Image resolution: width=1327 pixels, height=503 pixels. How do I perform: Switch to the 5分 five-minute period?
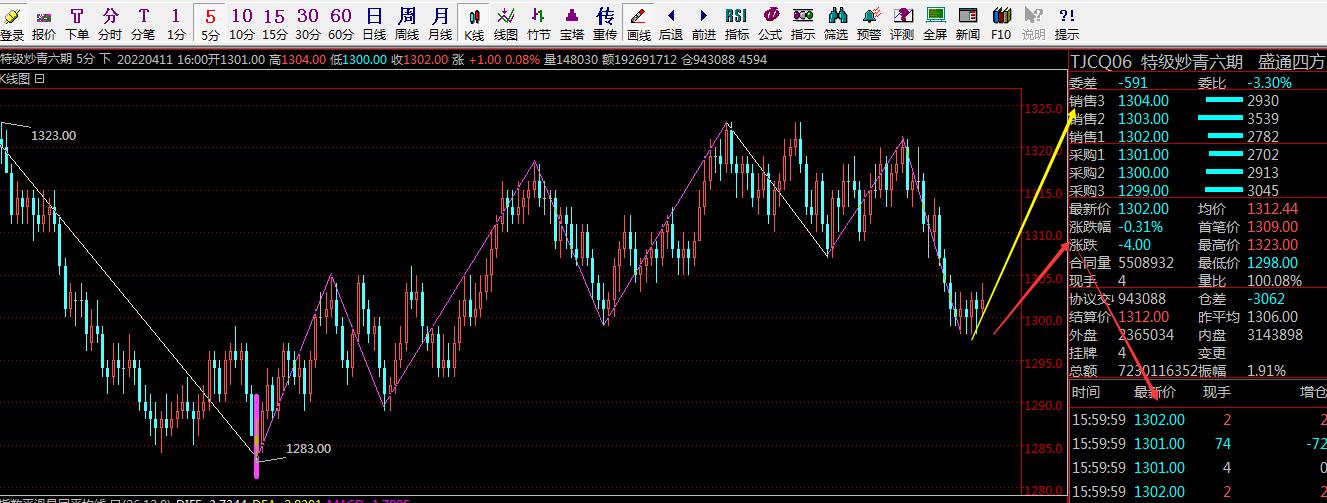[210, 22]
